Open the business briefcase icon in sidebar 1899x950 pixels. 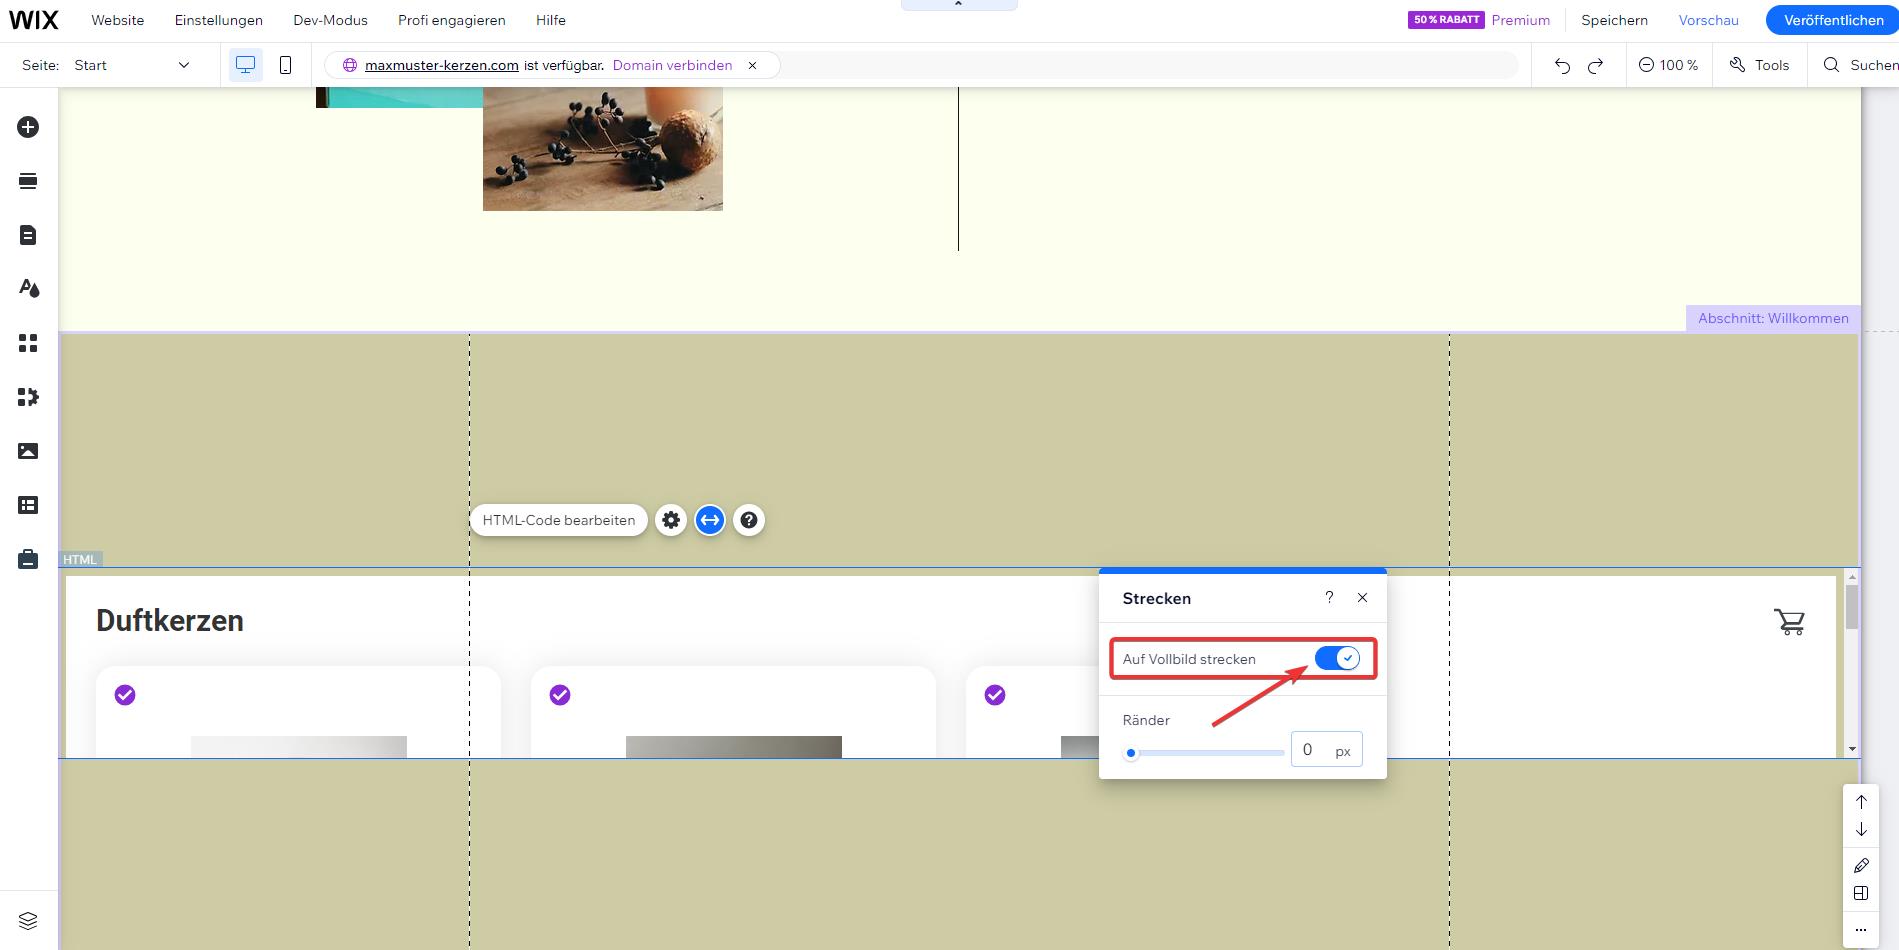28,559
